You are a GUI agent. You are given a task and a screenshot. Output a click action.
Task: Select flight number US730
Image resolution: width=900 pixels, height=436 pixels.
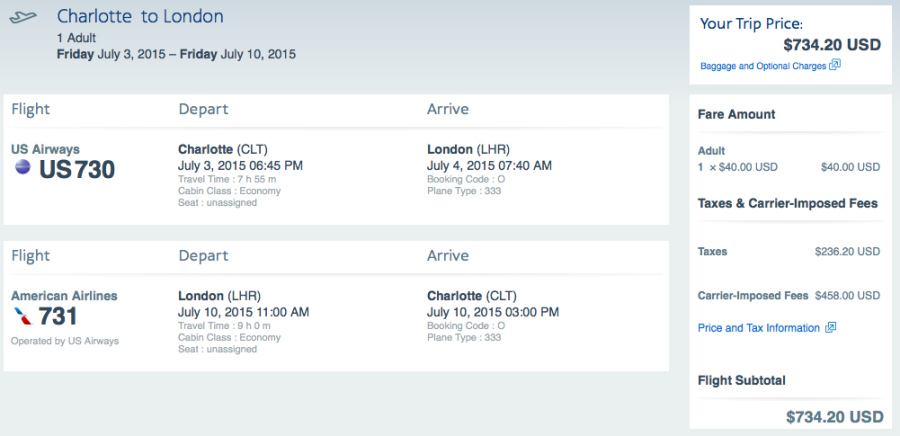coord(77,170)
